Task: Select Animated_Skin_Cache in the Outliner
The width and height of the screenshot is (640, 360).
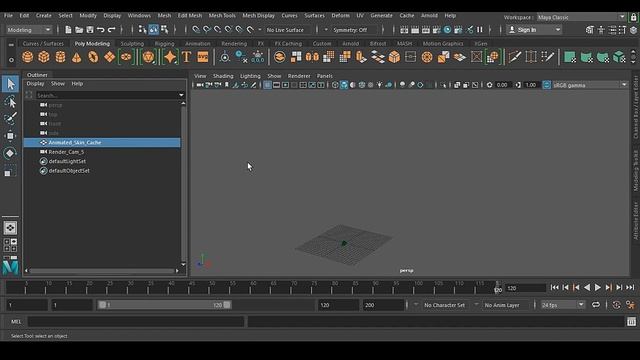Action: [x=102, y=142]
